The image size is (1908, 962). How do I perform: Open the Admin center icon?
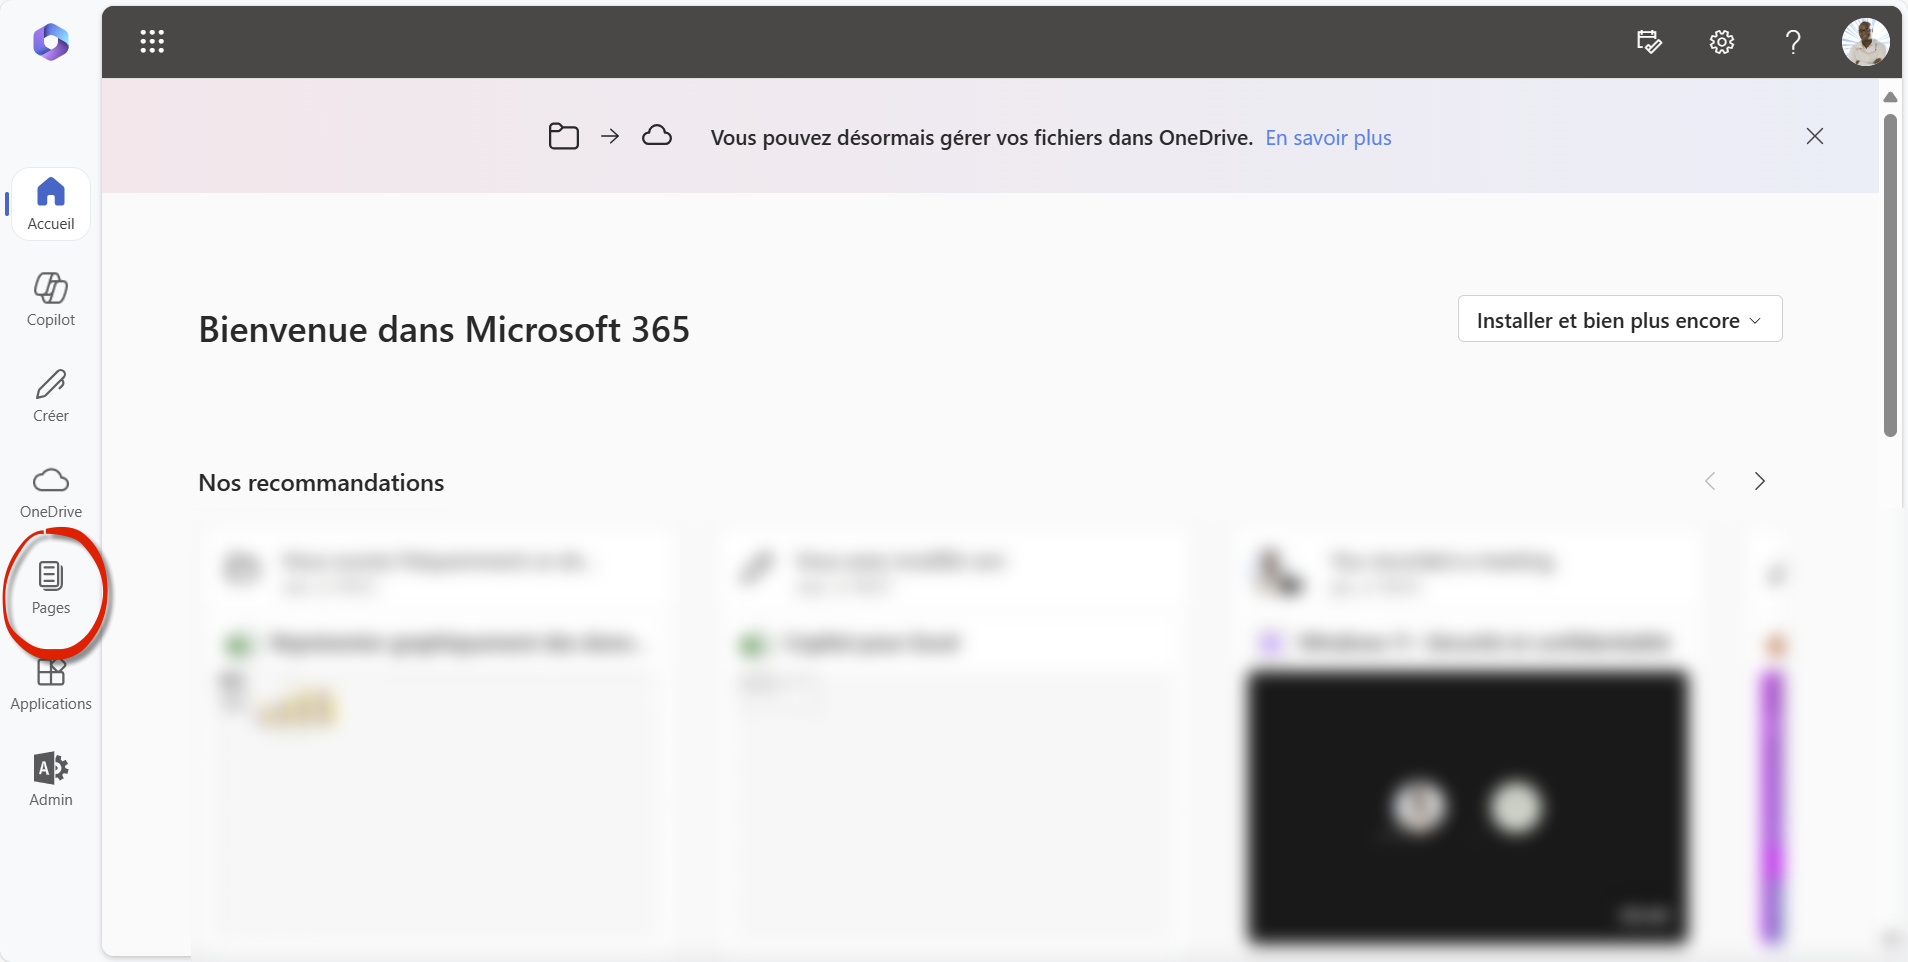51,779
